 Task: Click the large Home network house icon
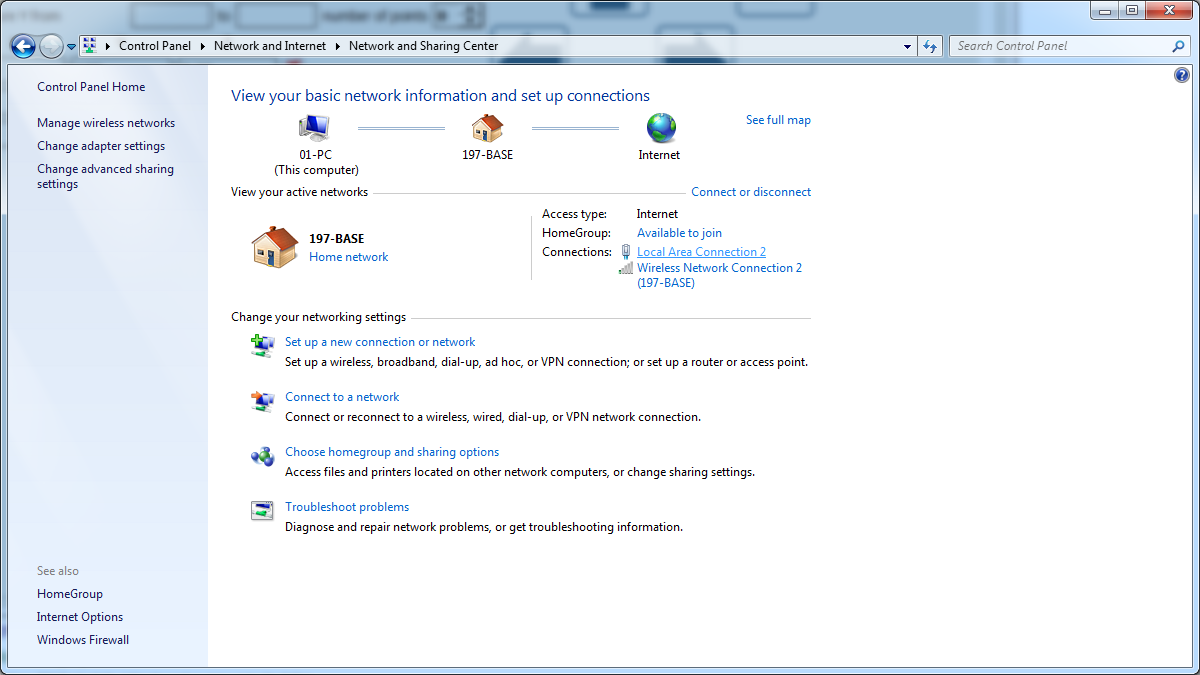pos(275,247)
